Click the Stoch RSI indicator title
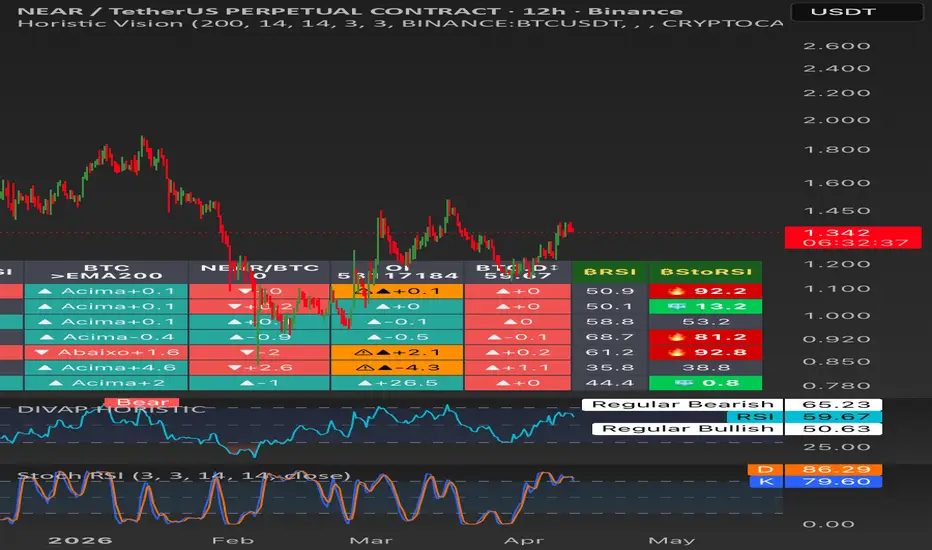The height and width of the screenshot is (550, 932). pos(184,476)
